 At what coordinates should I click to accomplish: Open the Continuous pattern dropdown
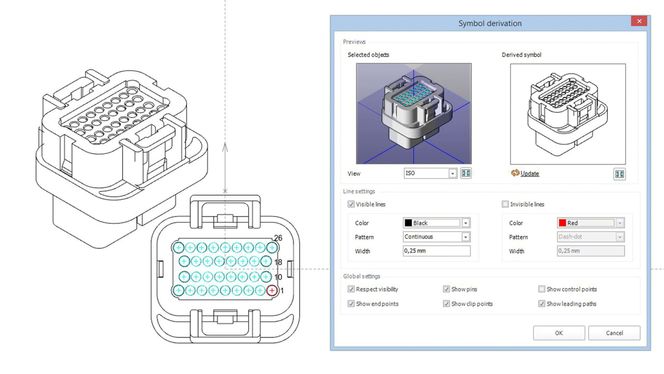437,237
